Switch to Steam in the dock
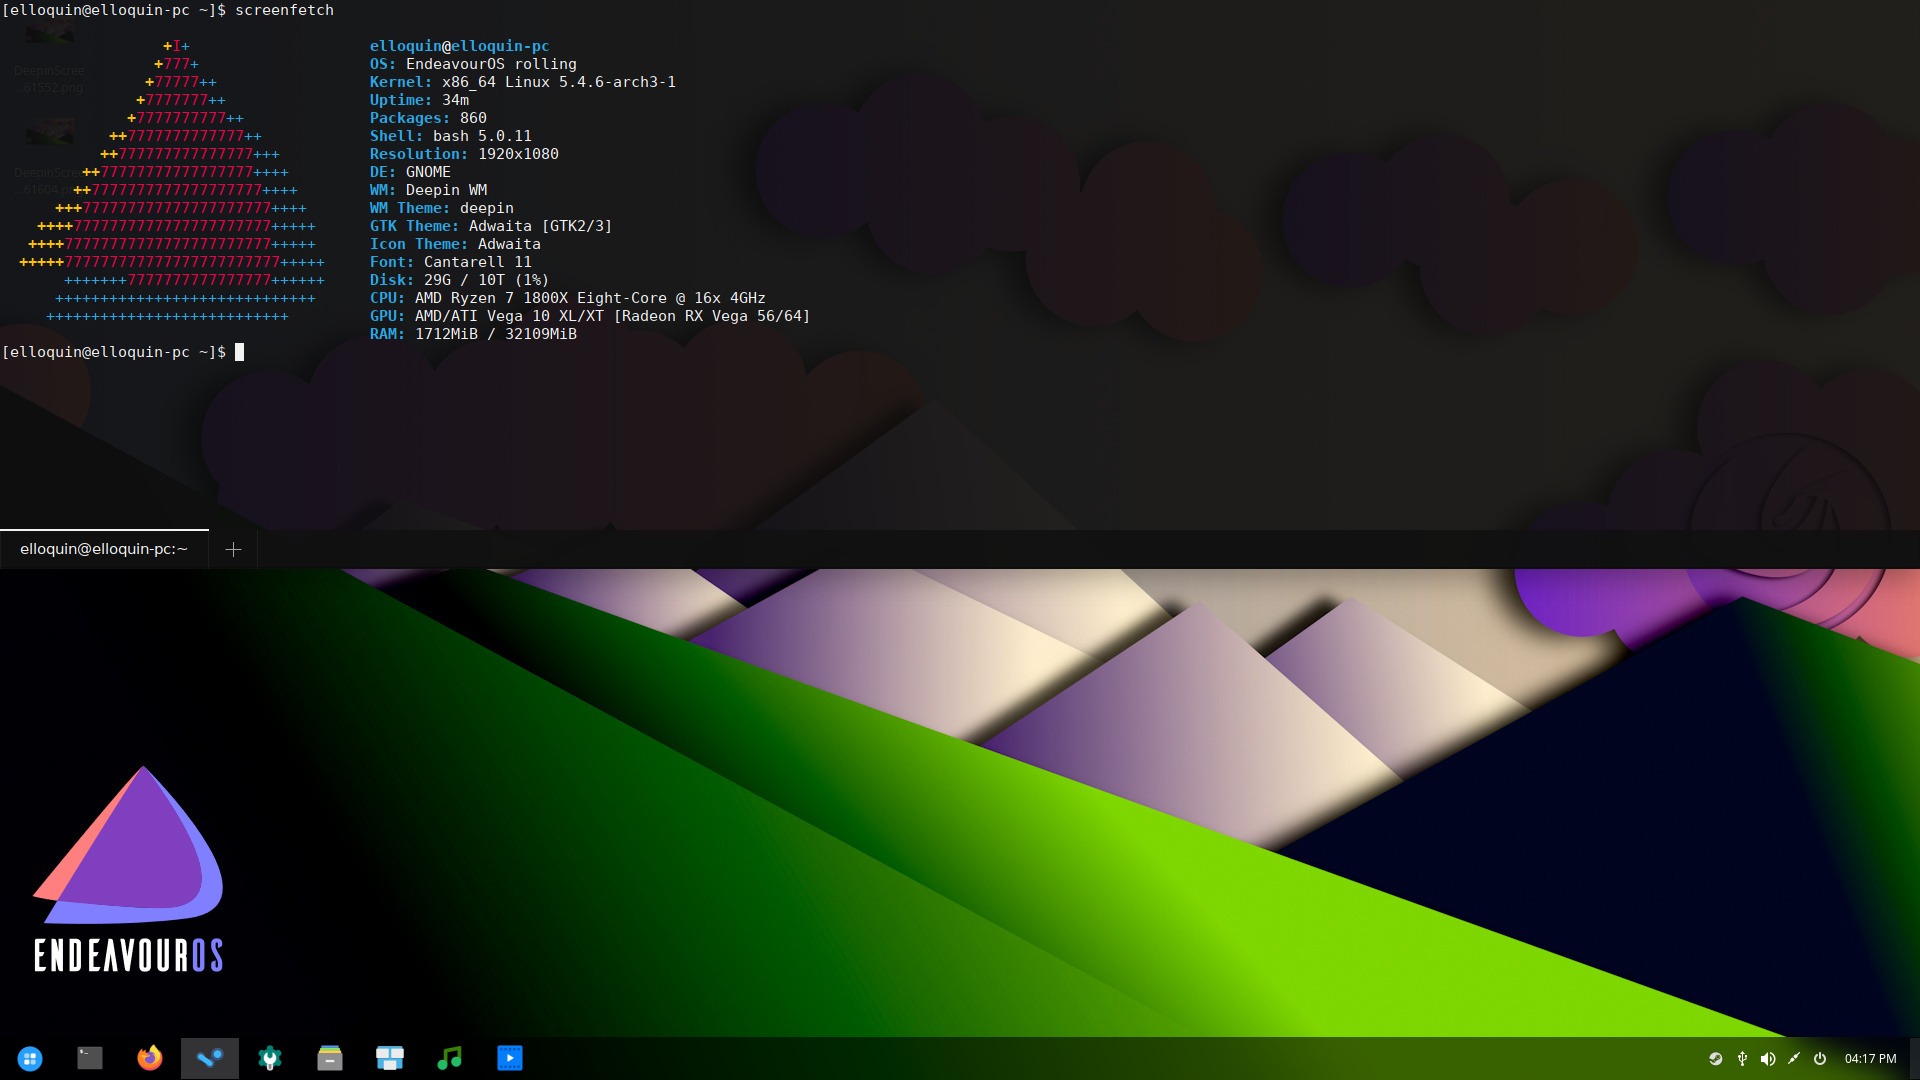The height and width of the screenshot is (1080, 1920). click(x=210, y=1058)
